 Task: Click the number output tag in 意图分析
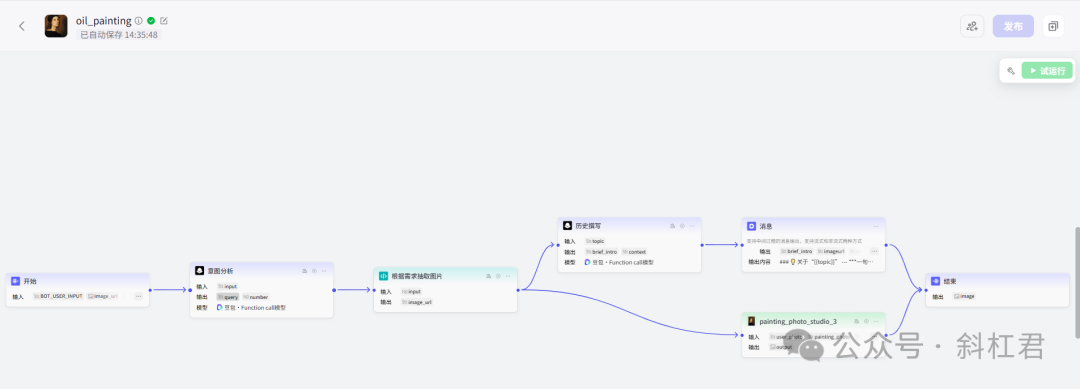(255, 297)
